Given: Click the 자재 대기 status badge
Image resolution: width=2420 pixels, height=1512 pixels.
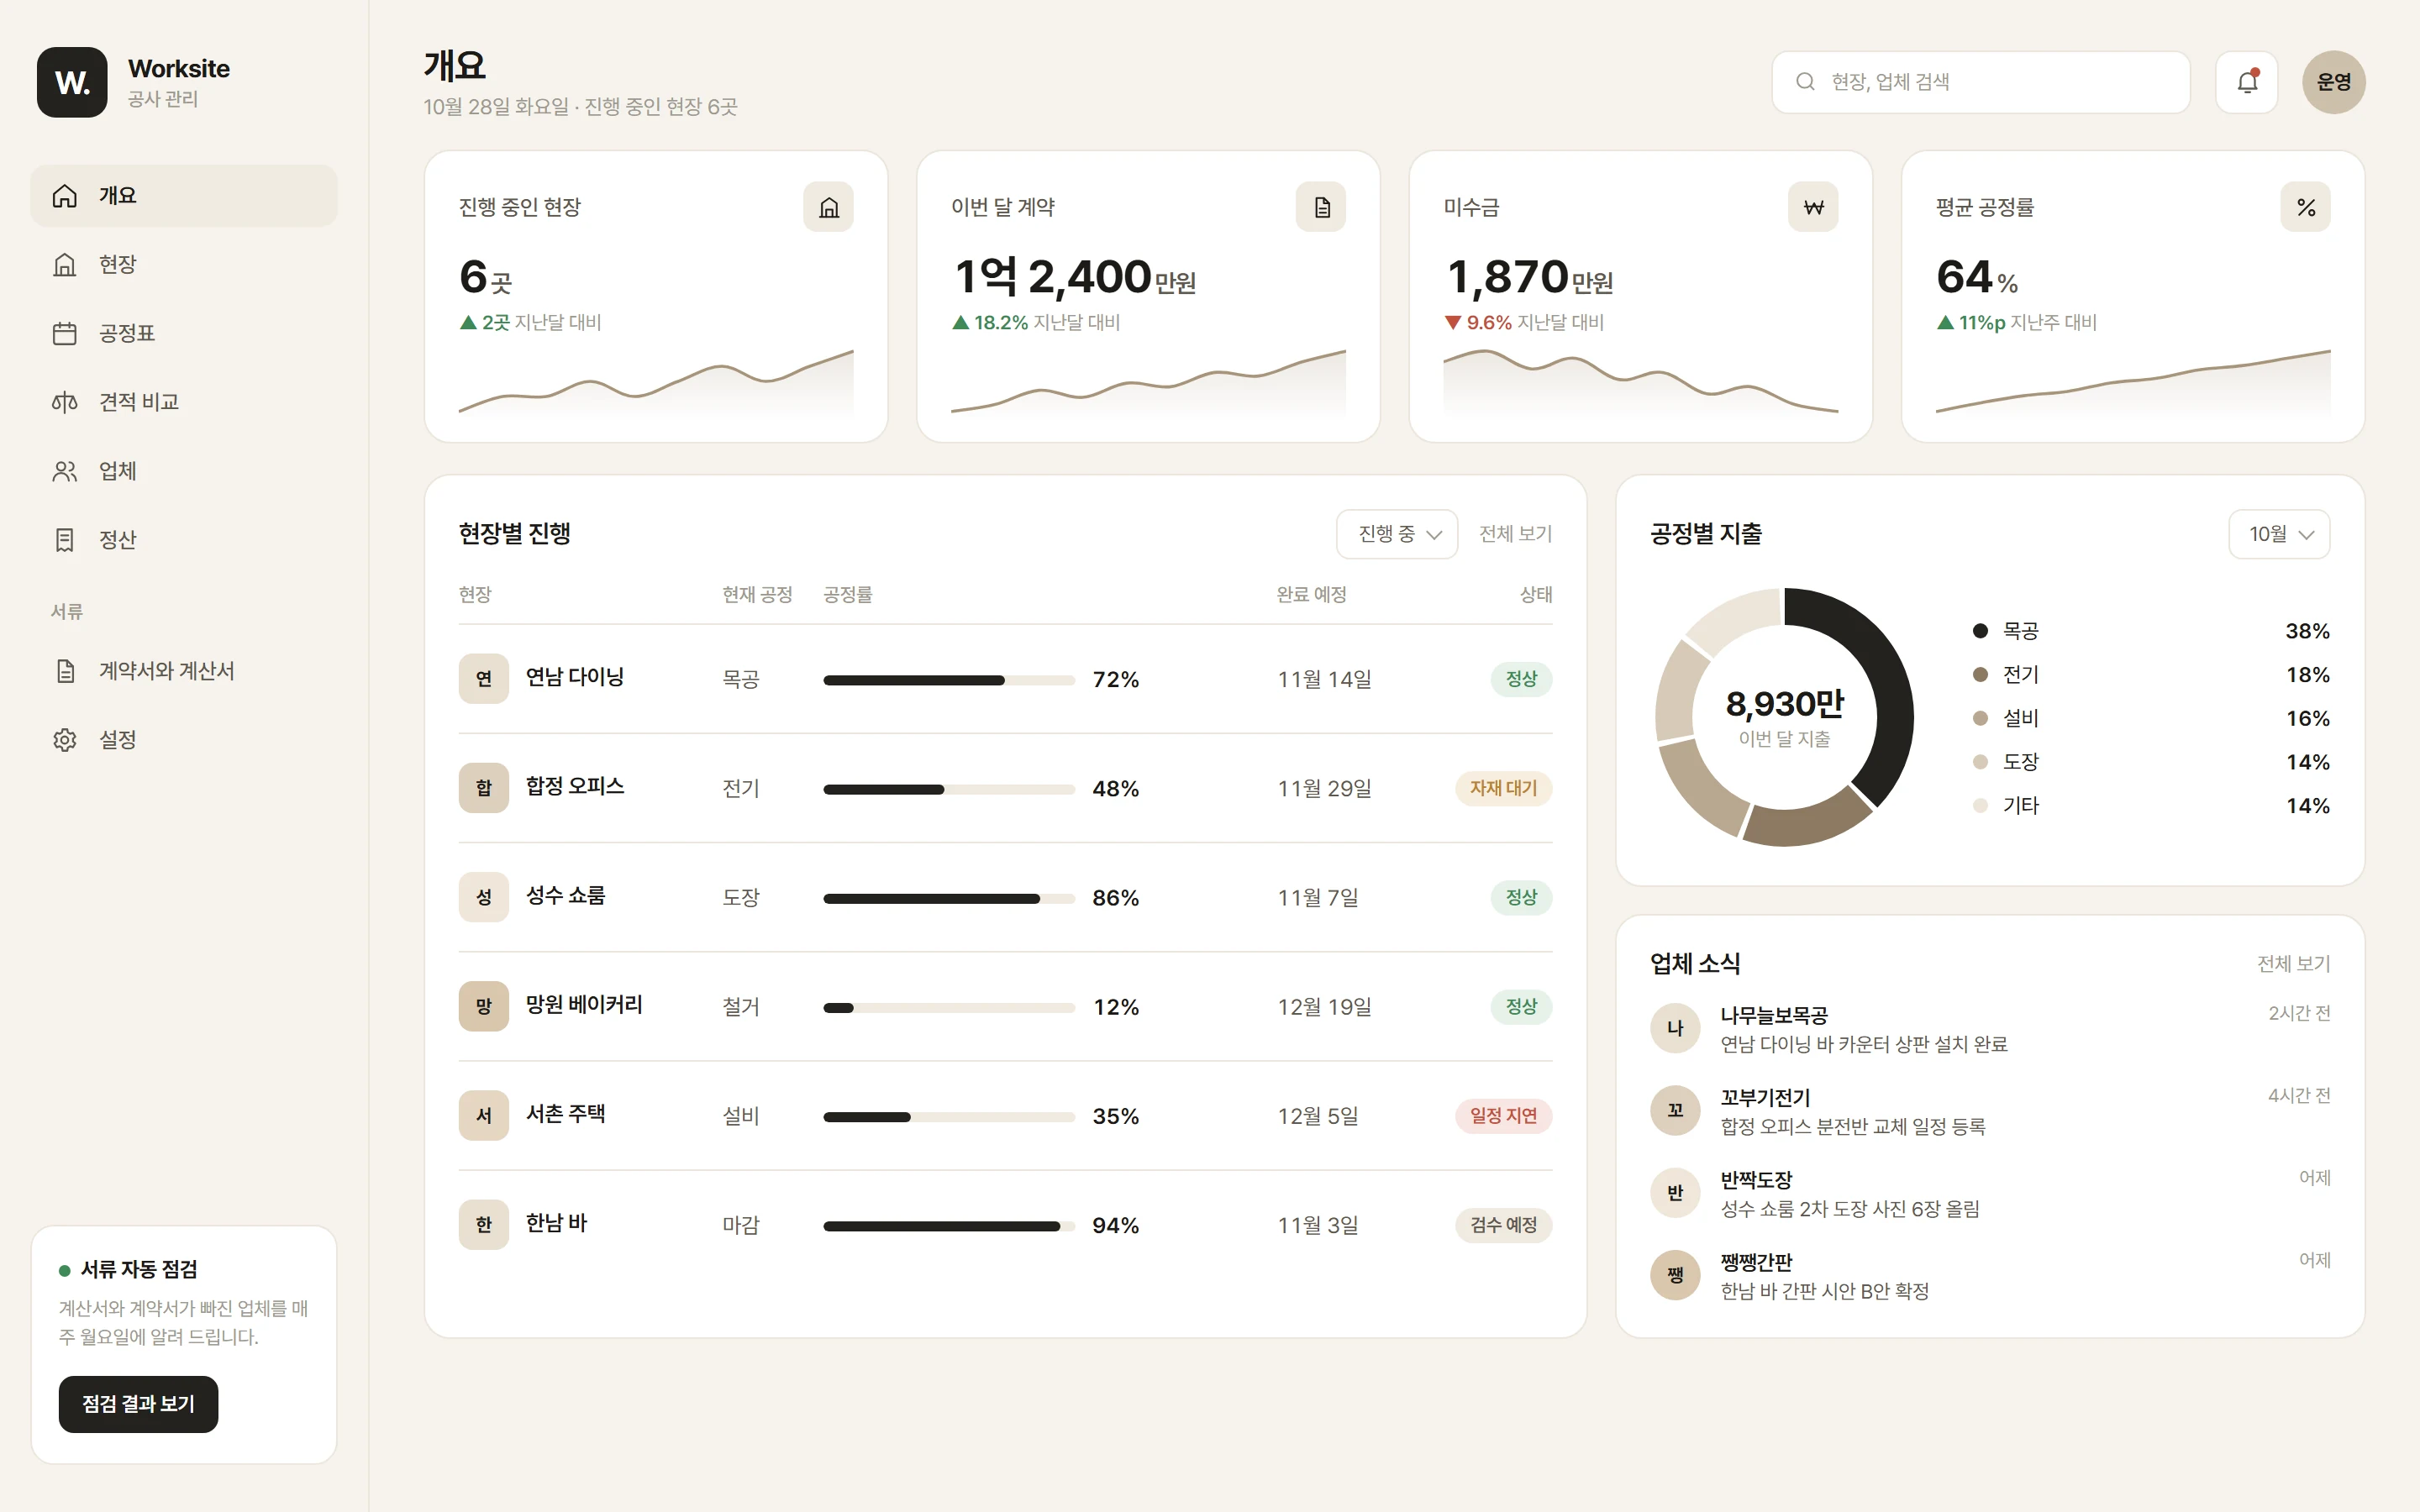Looking at the screenshot, I should tap(1503, 788).
